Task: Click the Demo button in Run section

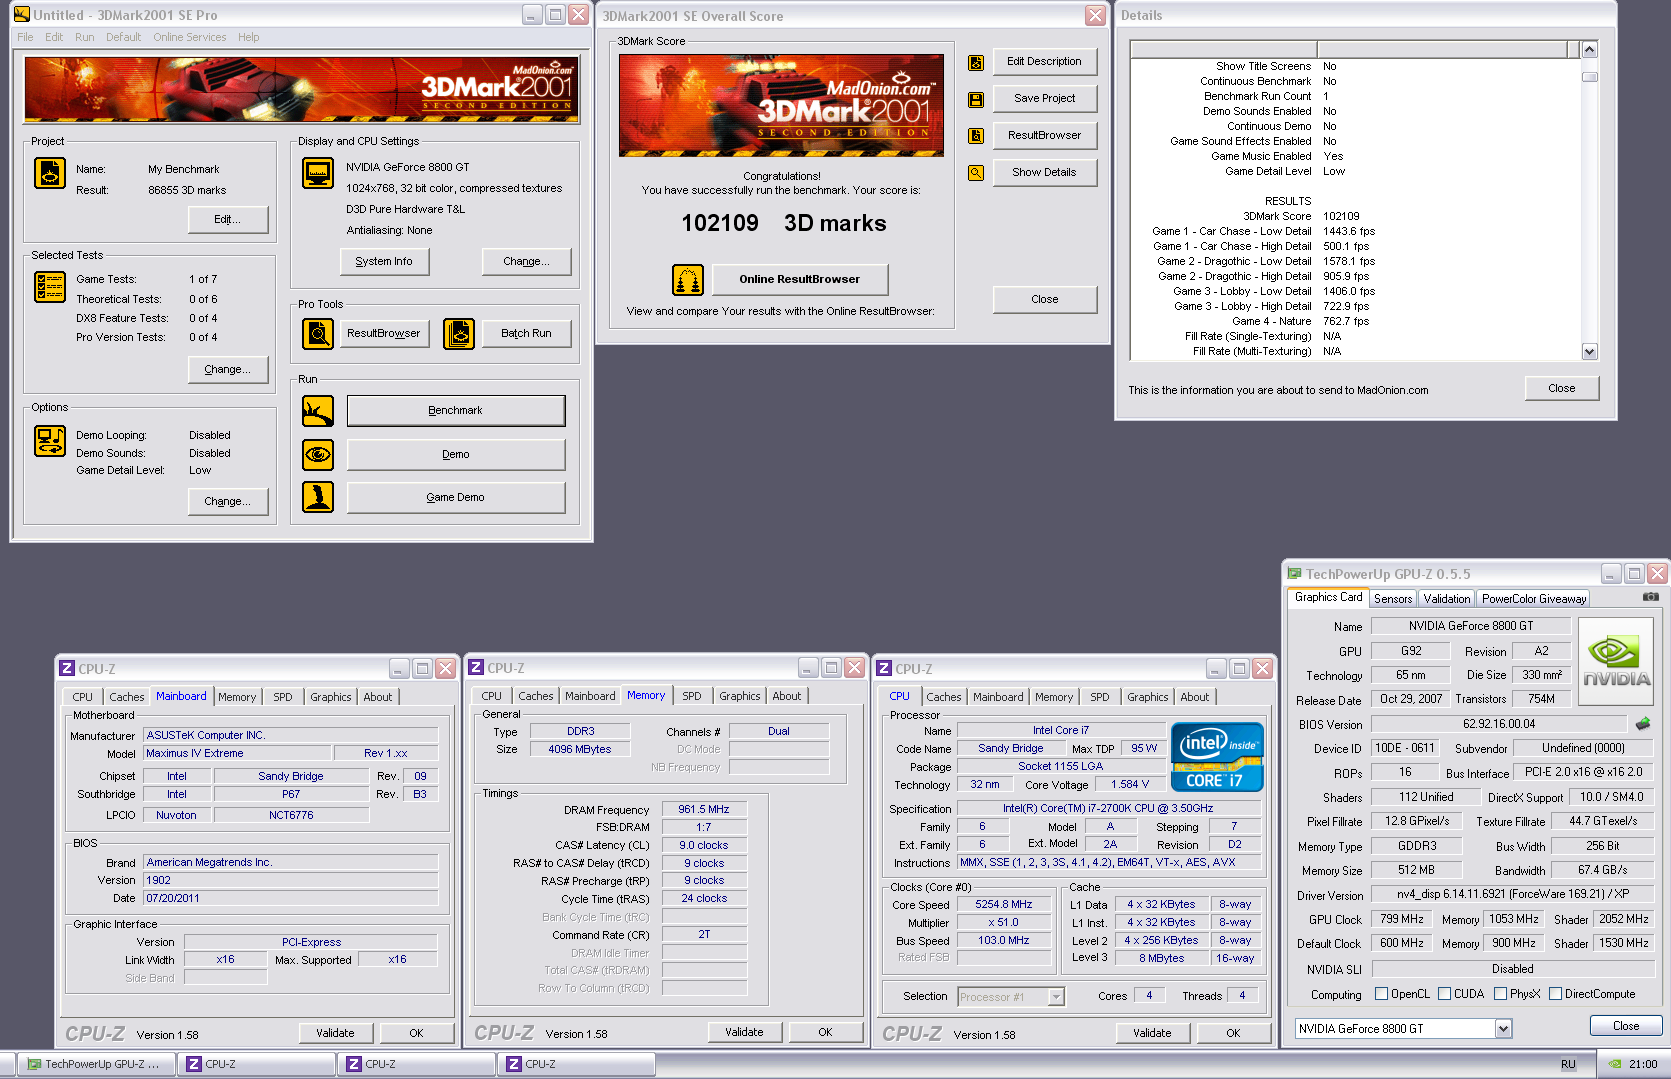Action: (456, 454)
